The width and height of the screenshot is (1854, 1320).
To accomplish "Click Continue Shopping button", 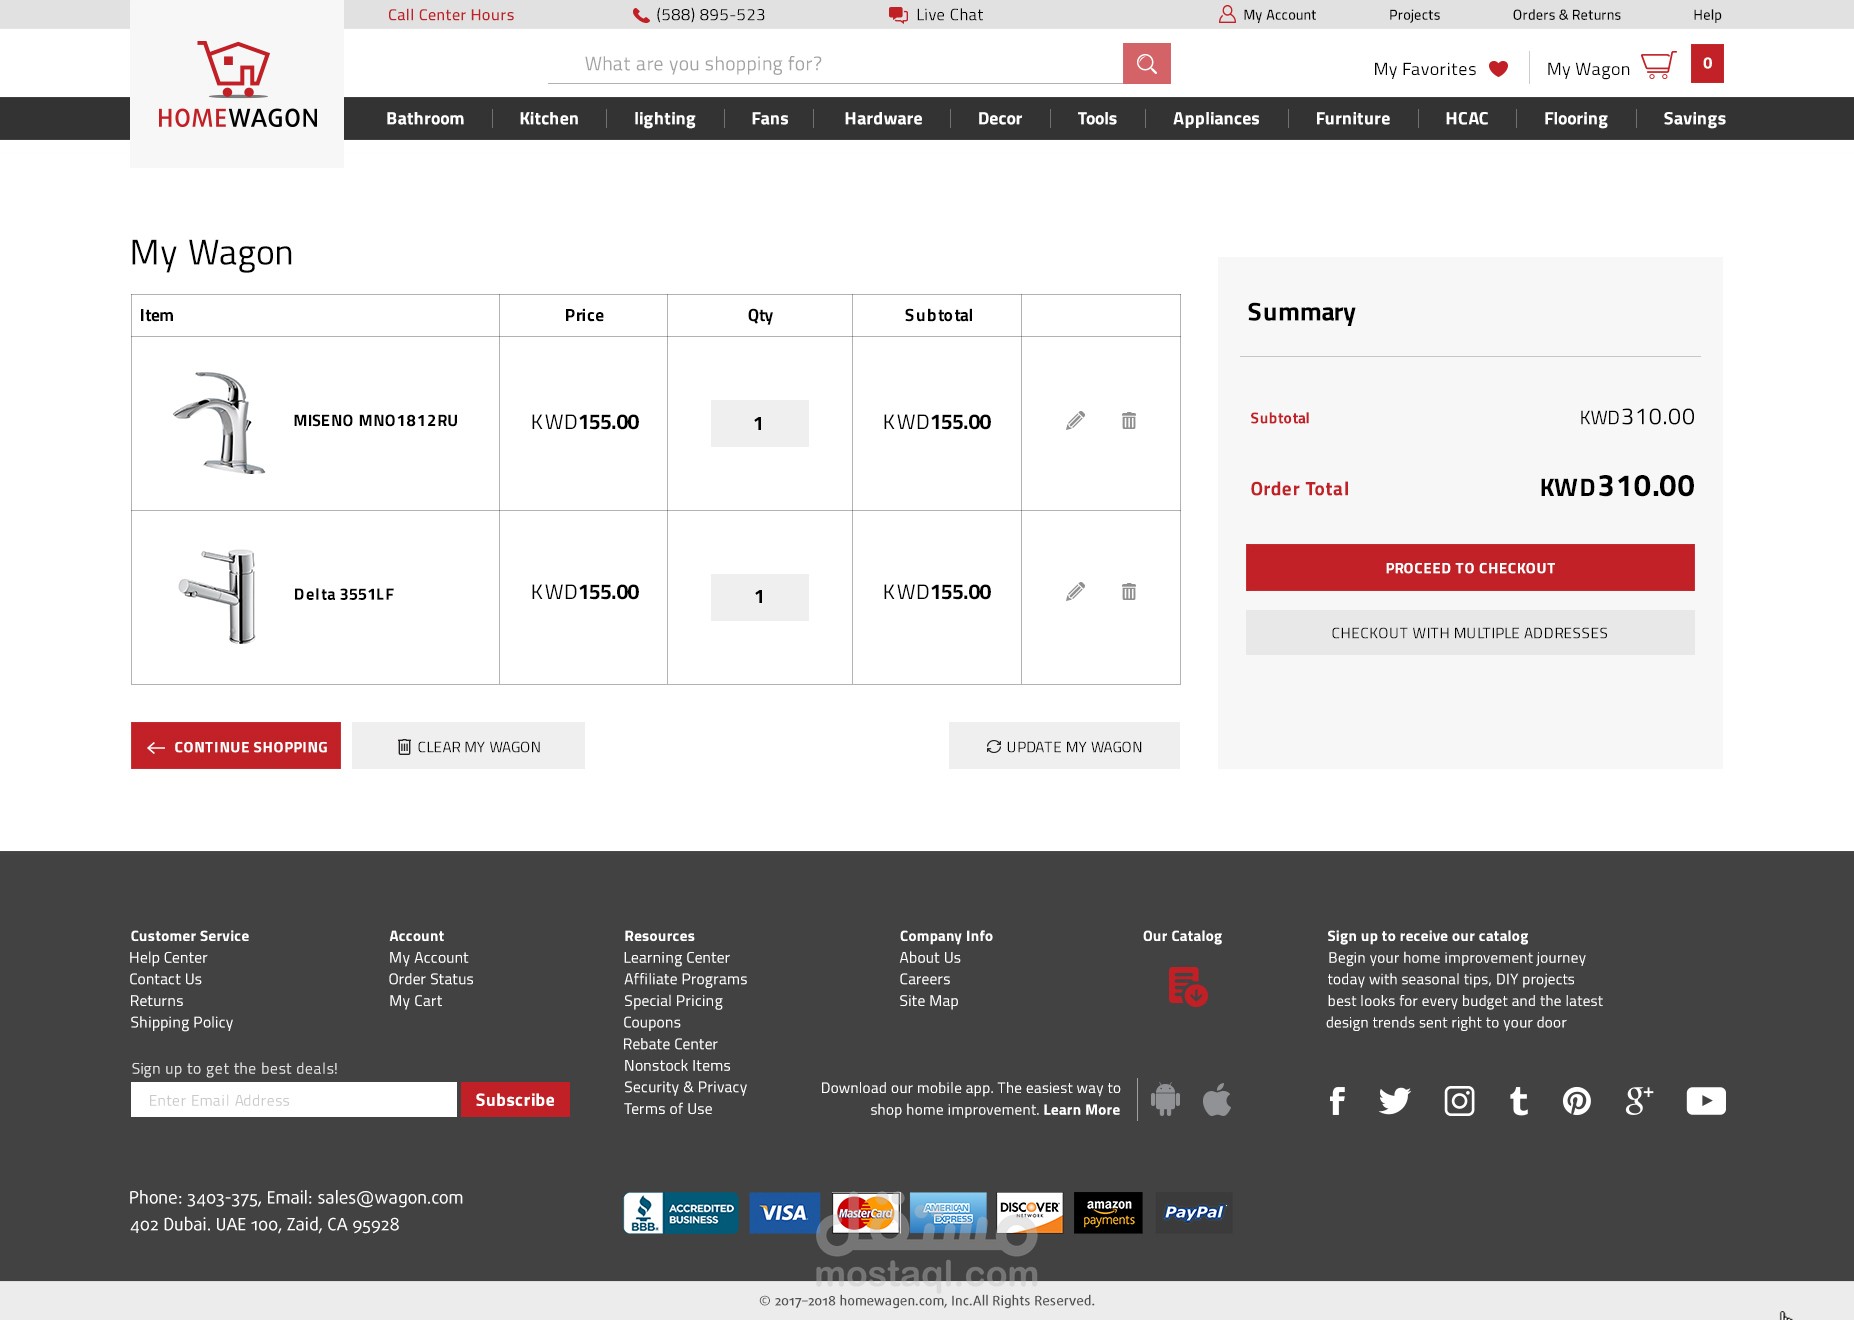I will pos(236,746).
